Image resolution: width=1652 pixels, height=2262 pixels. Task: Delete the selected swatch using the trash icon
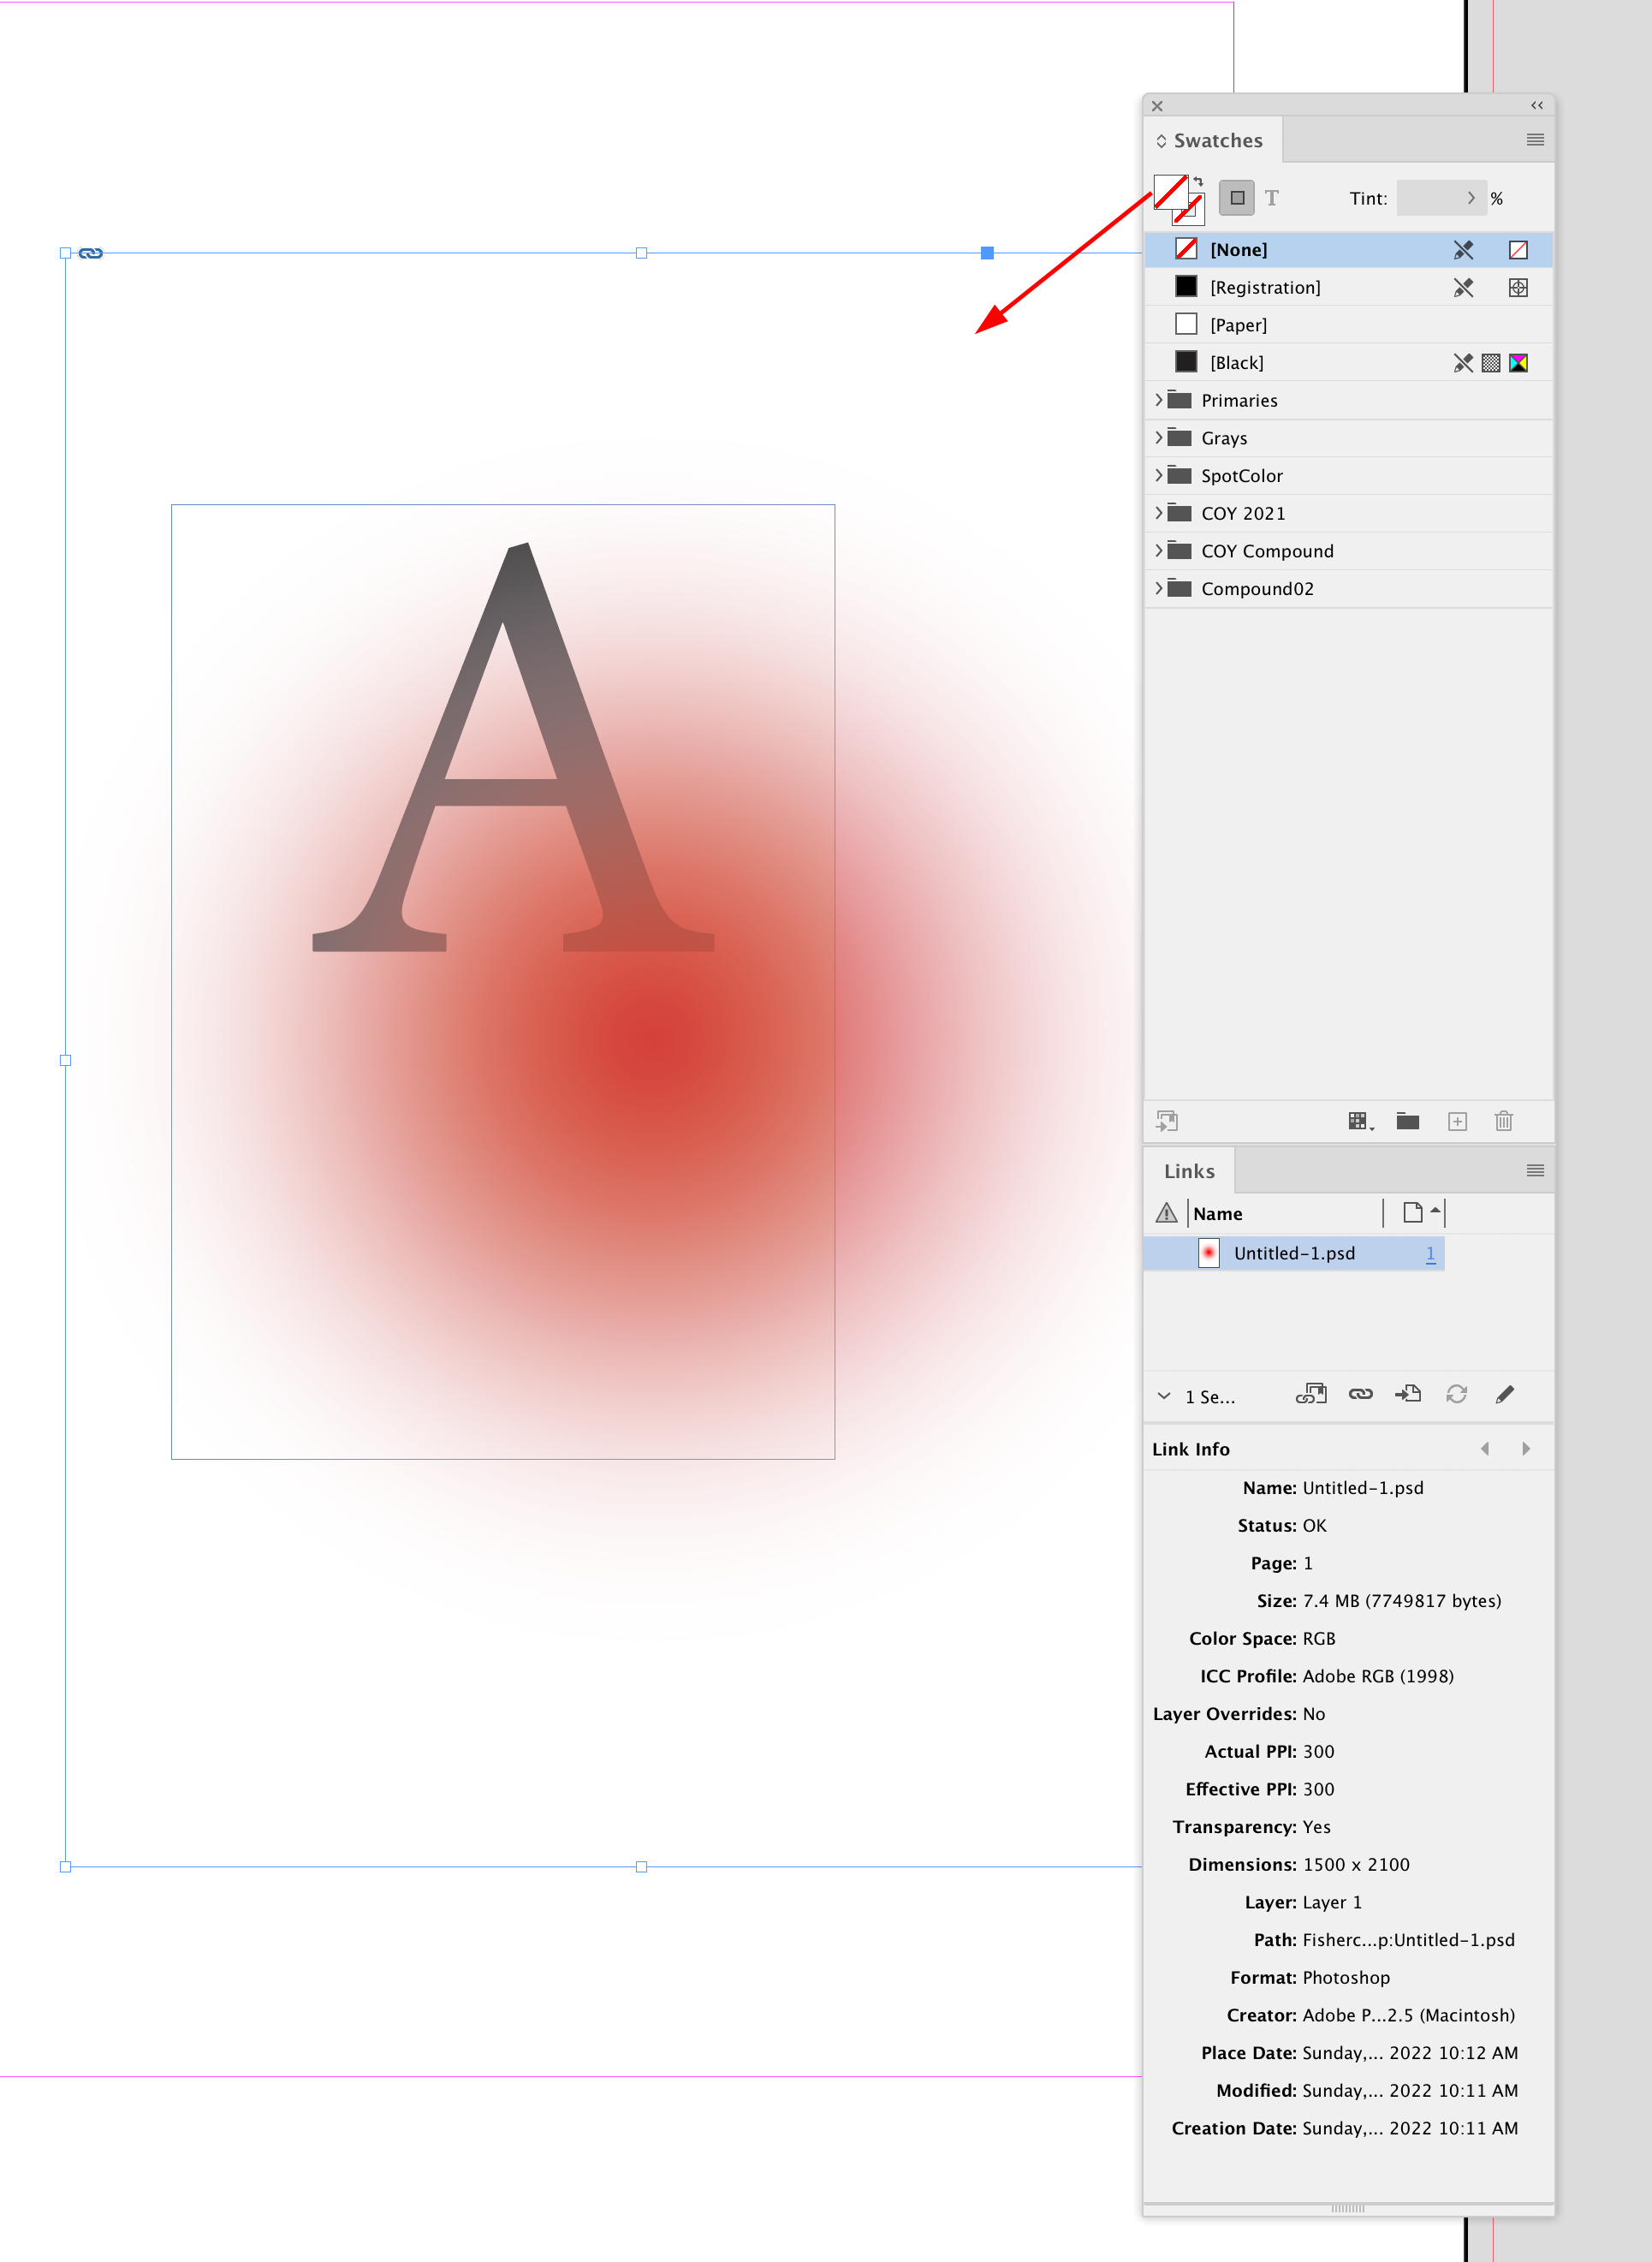coord(1505,1121)
